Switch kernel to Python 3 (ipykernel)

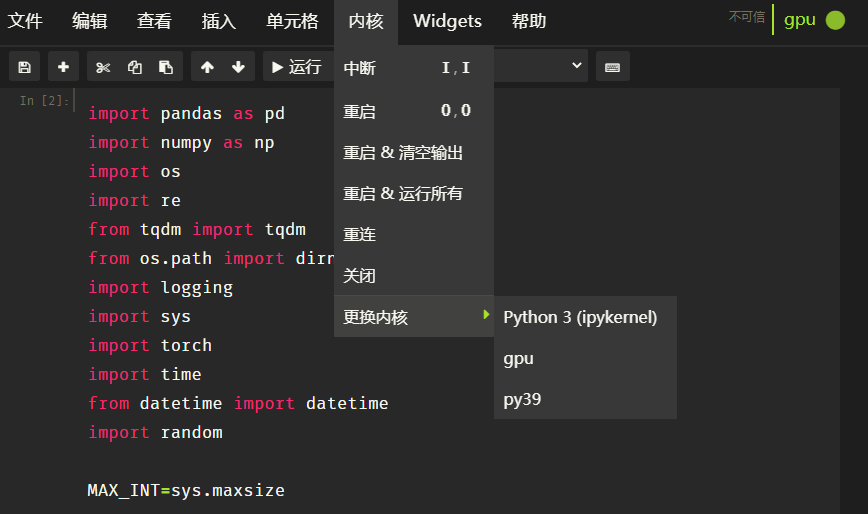tap(585, 317)
